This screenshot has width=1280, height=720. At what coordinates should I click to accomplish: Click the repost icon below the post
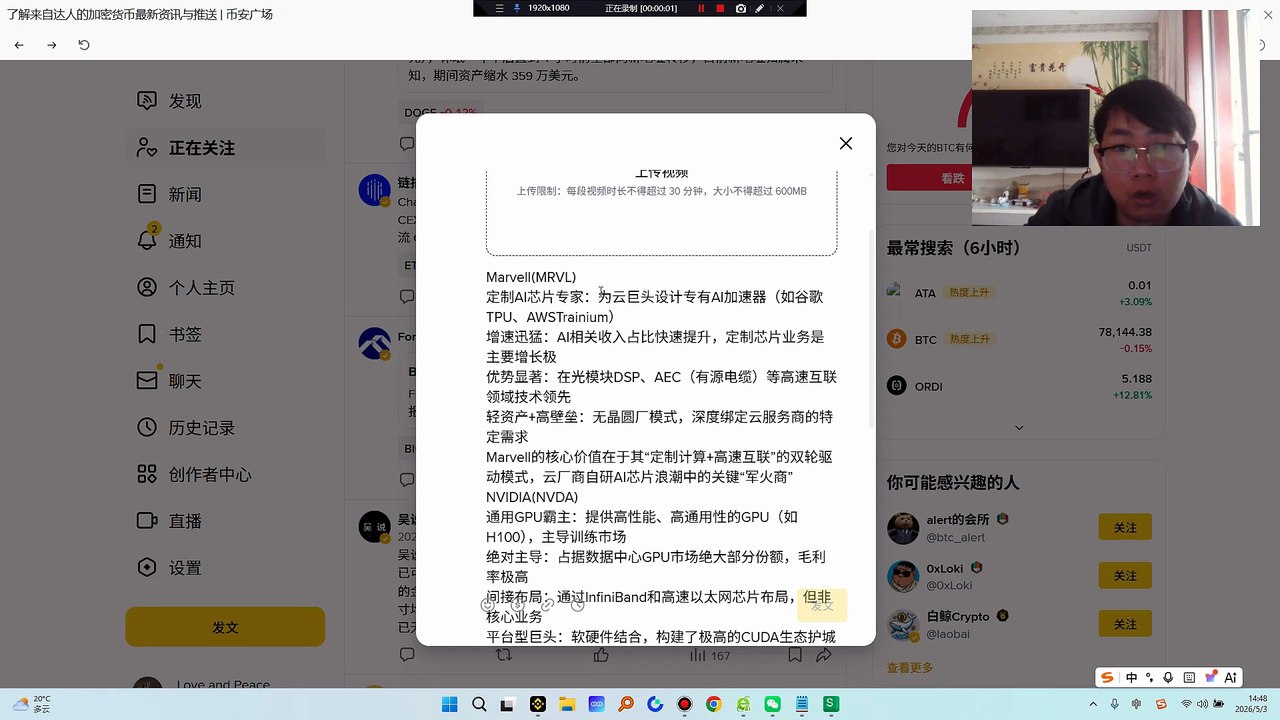(x=504, y=655)
